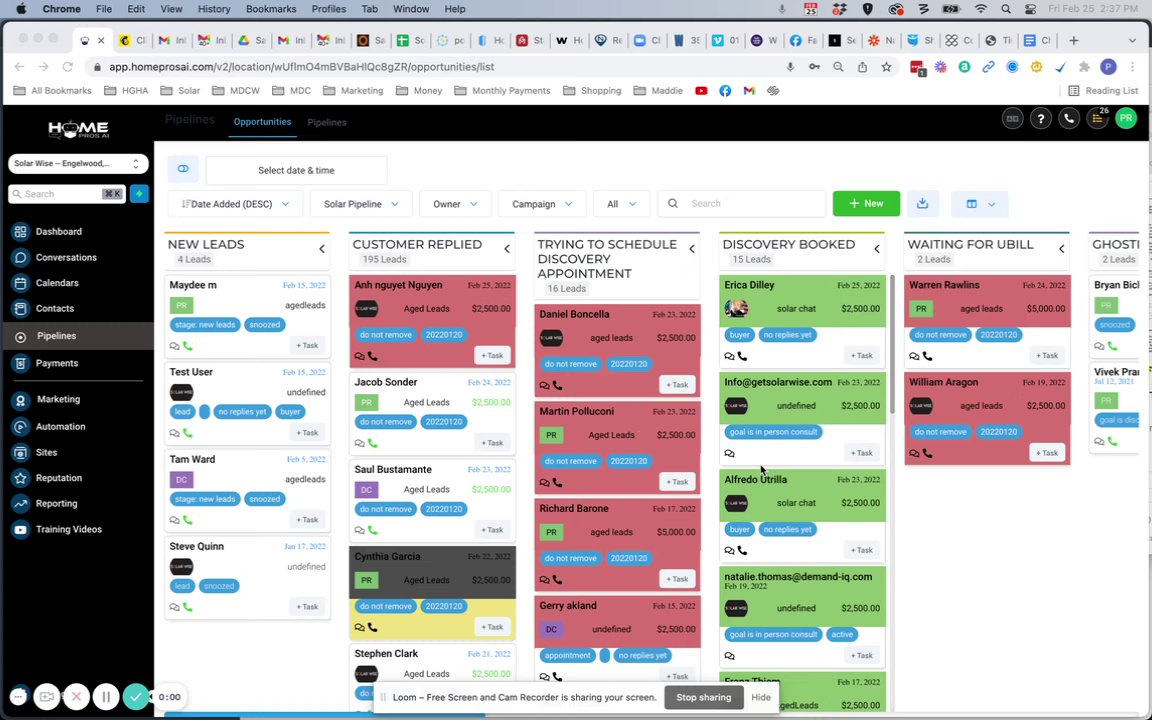Open the All status dropdown

[x=621, y=204]
